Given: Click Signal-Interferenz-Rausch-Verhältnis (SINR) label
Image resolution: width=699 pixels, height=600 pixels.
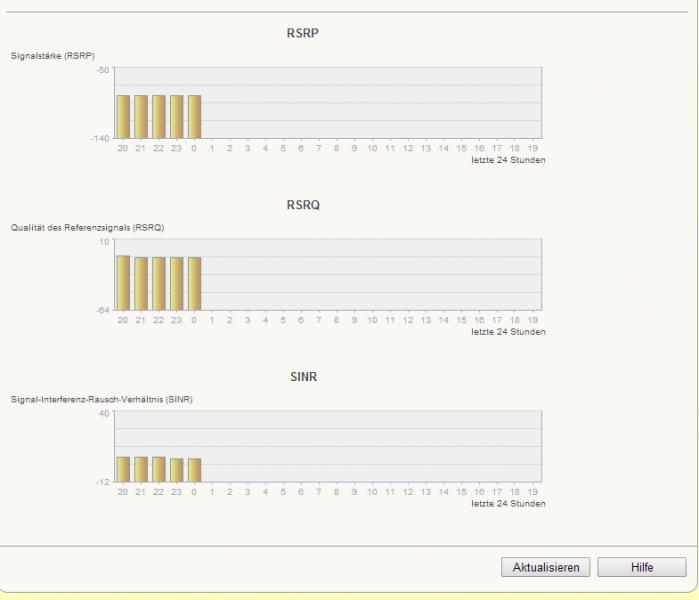Looking at the screenshot, I should coord(102,399).
